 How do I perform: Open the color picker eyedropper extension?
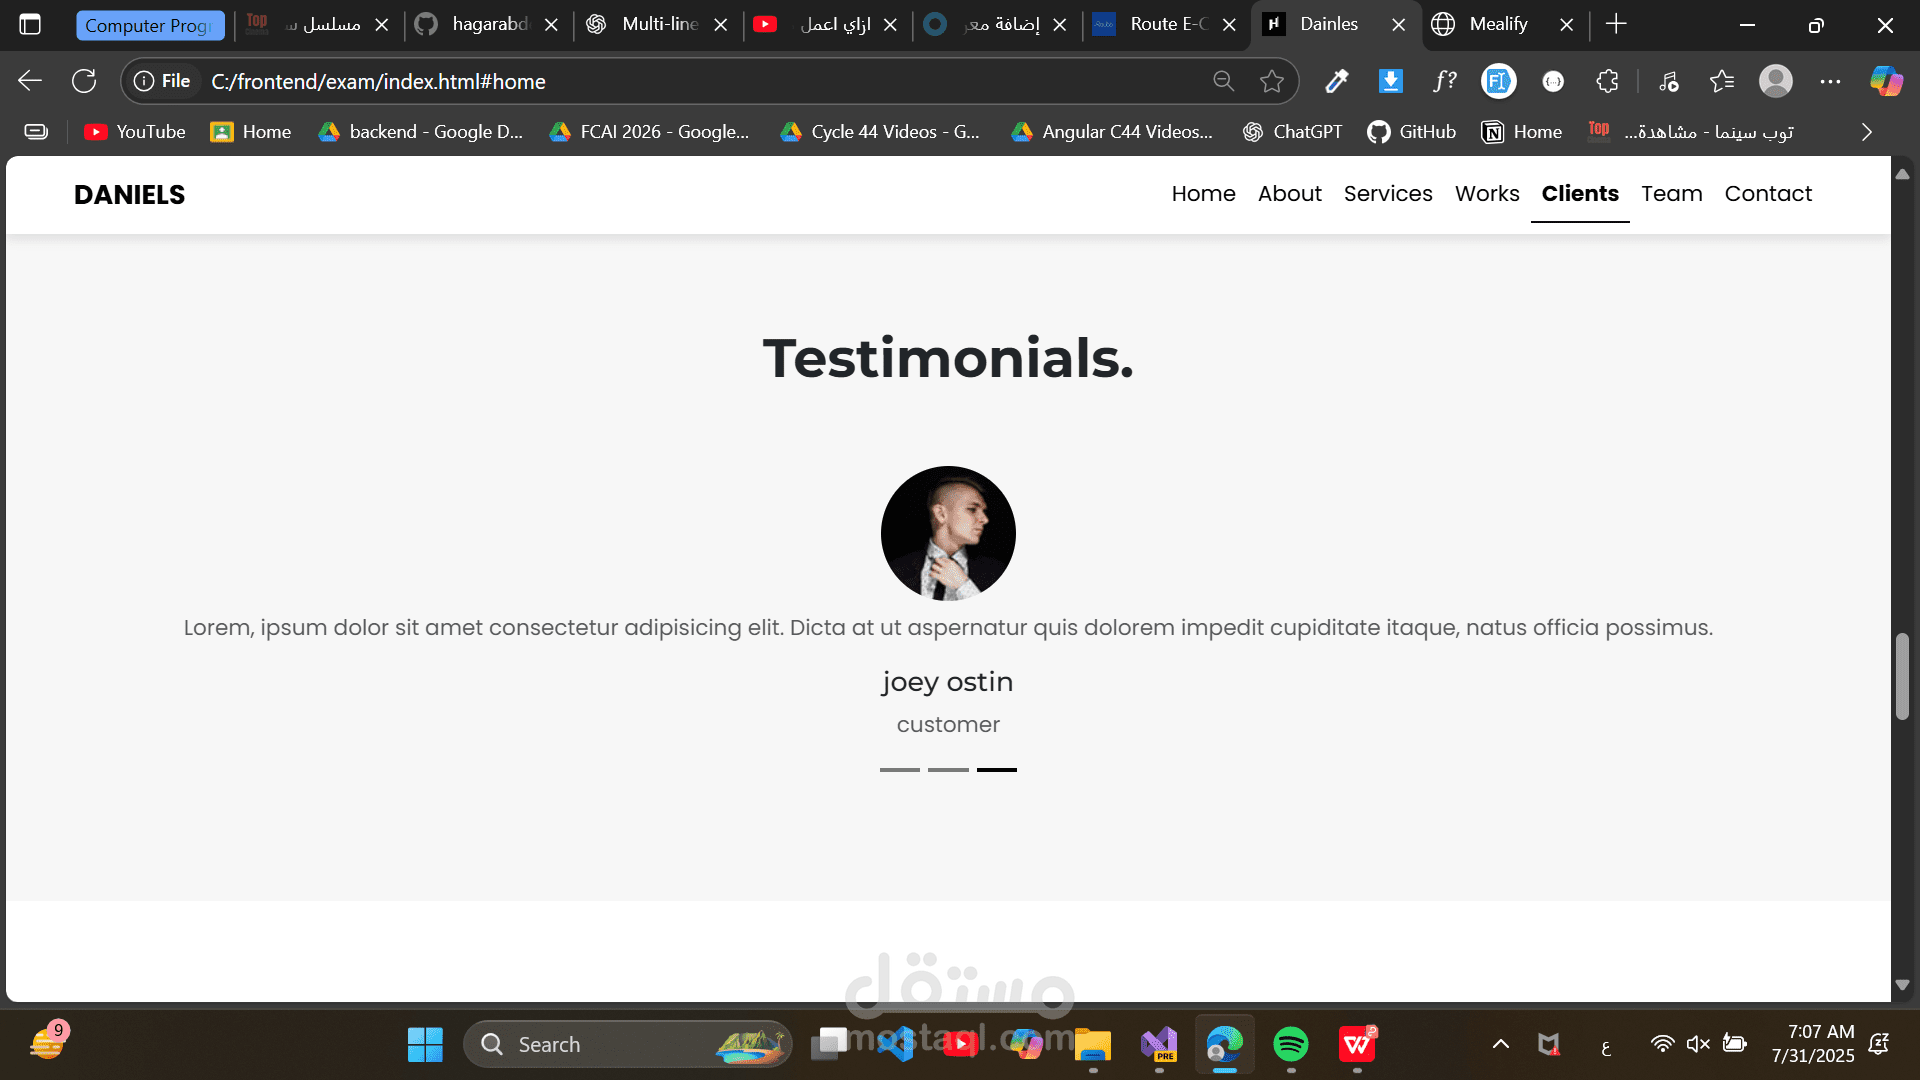pyautogui.click(x=1337, y=81)
